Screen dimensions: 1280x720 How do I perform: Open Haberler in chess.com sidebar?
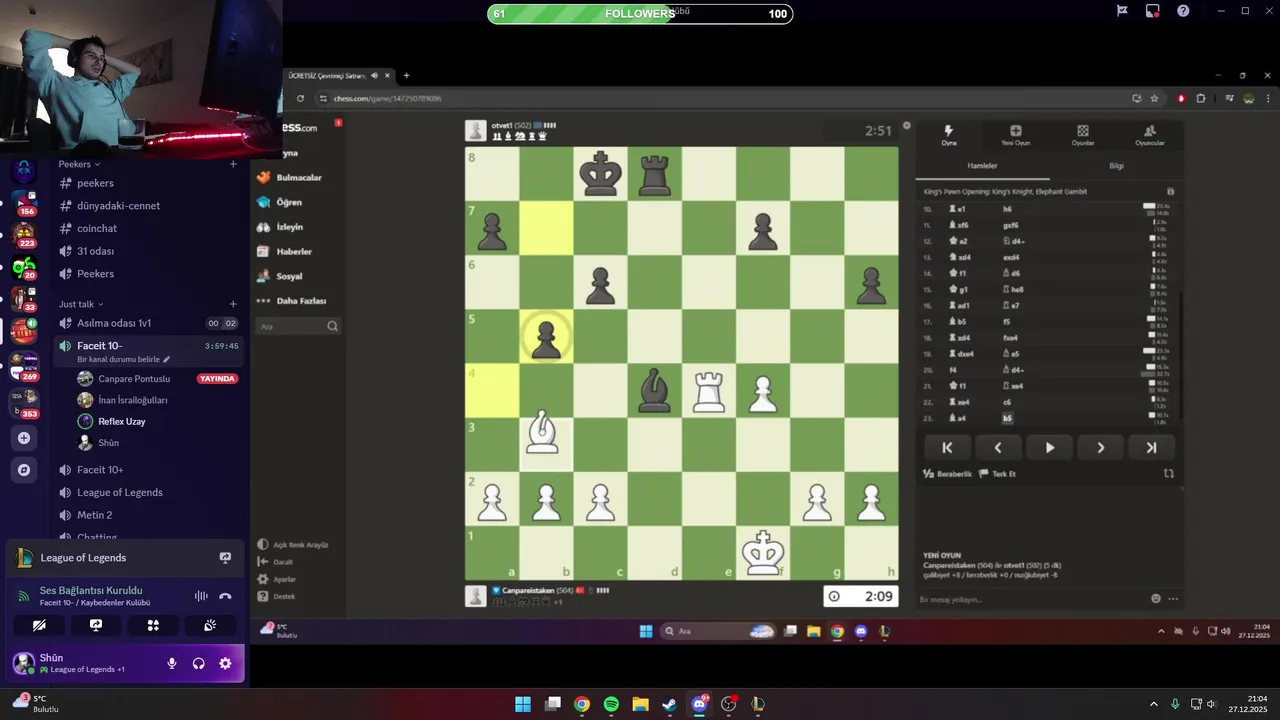[x=285, y=251]
